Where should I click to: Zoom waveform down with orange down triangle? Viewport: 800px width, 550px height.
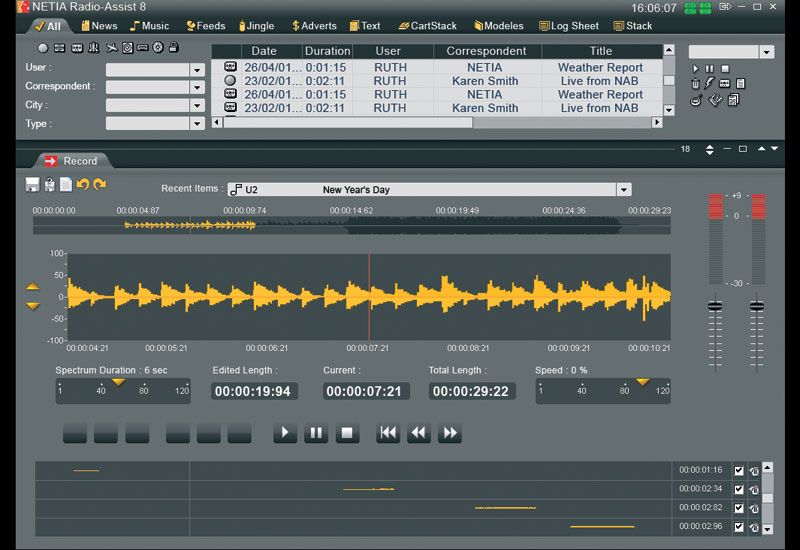coord(33,306)
